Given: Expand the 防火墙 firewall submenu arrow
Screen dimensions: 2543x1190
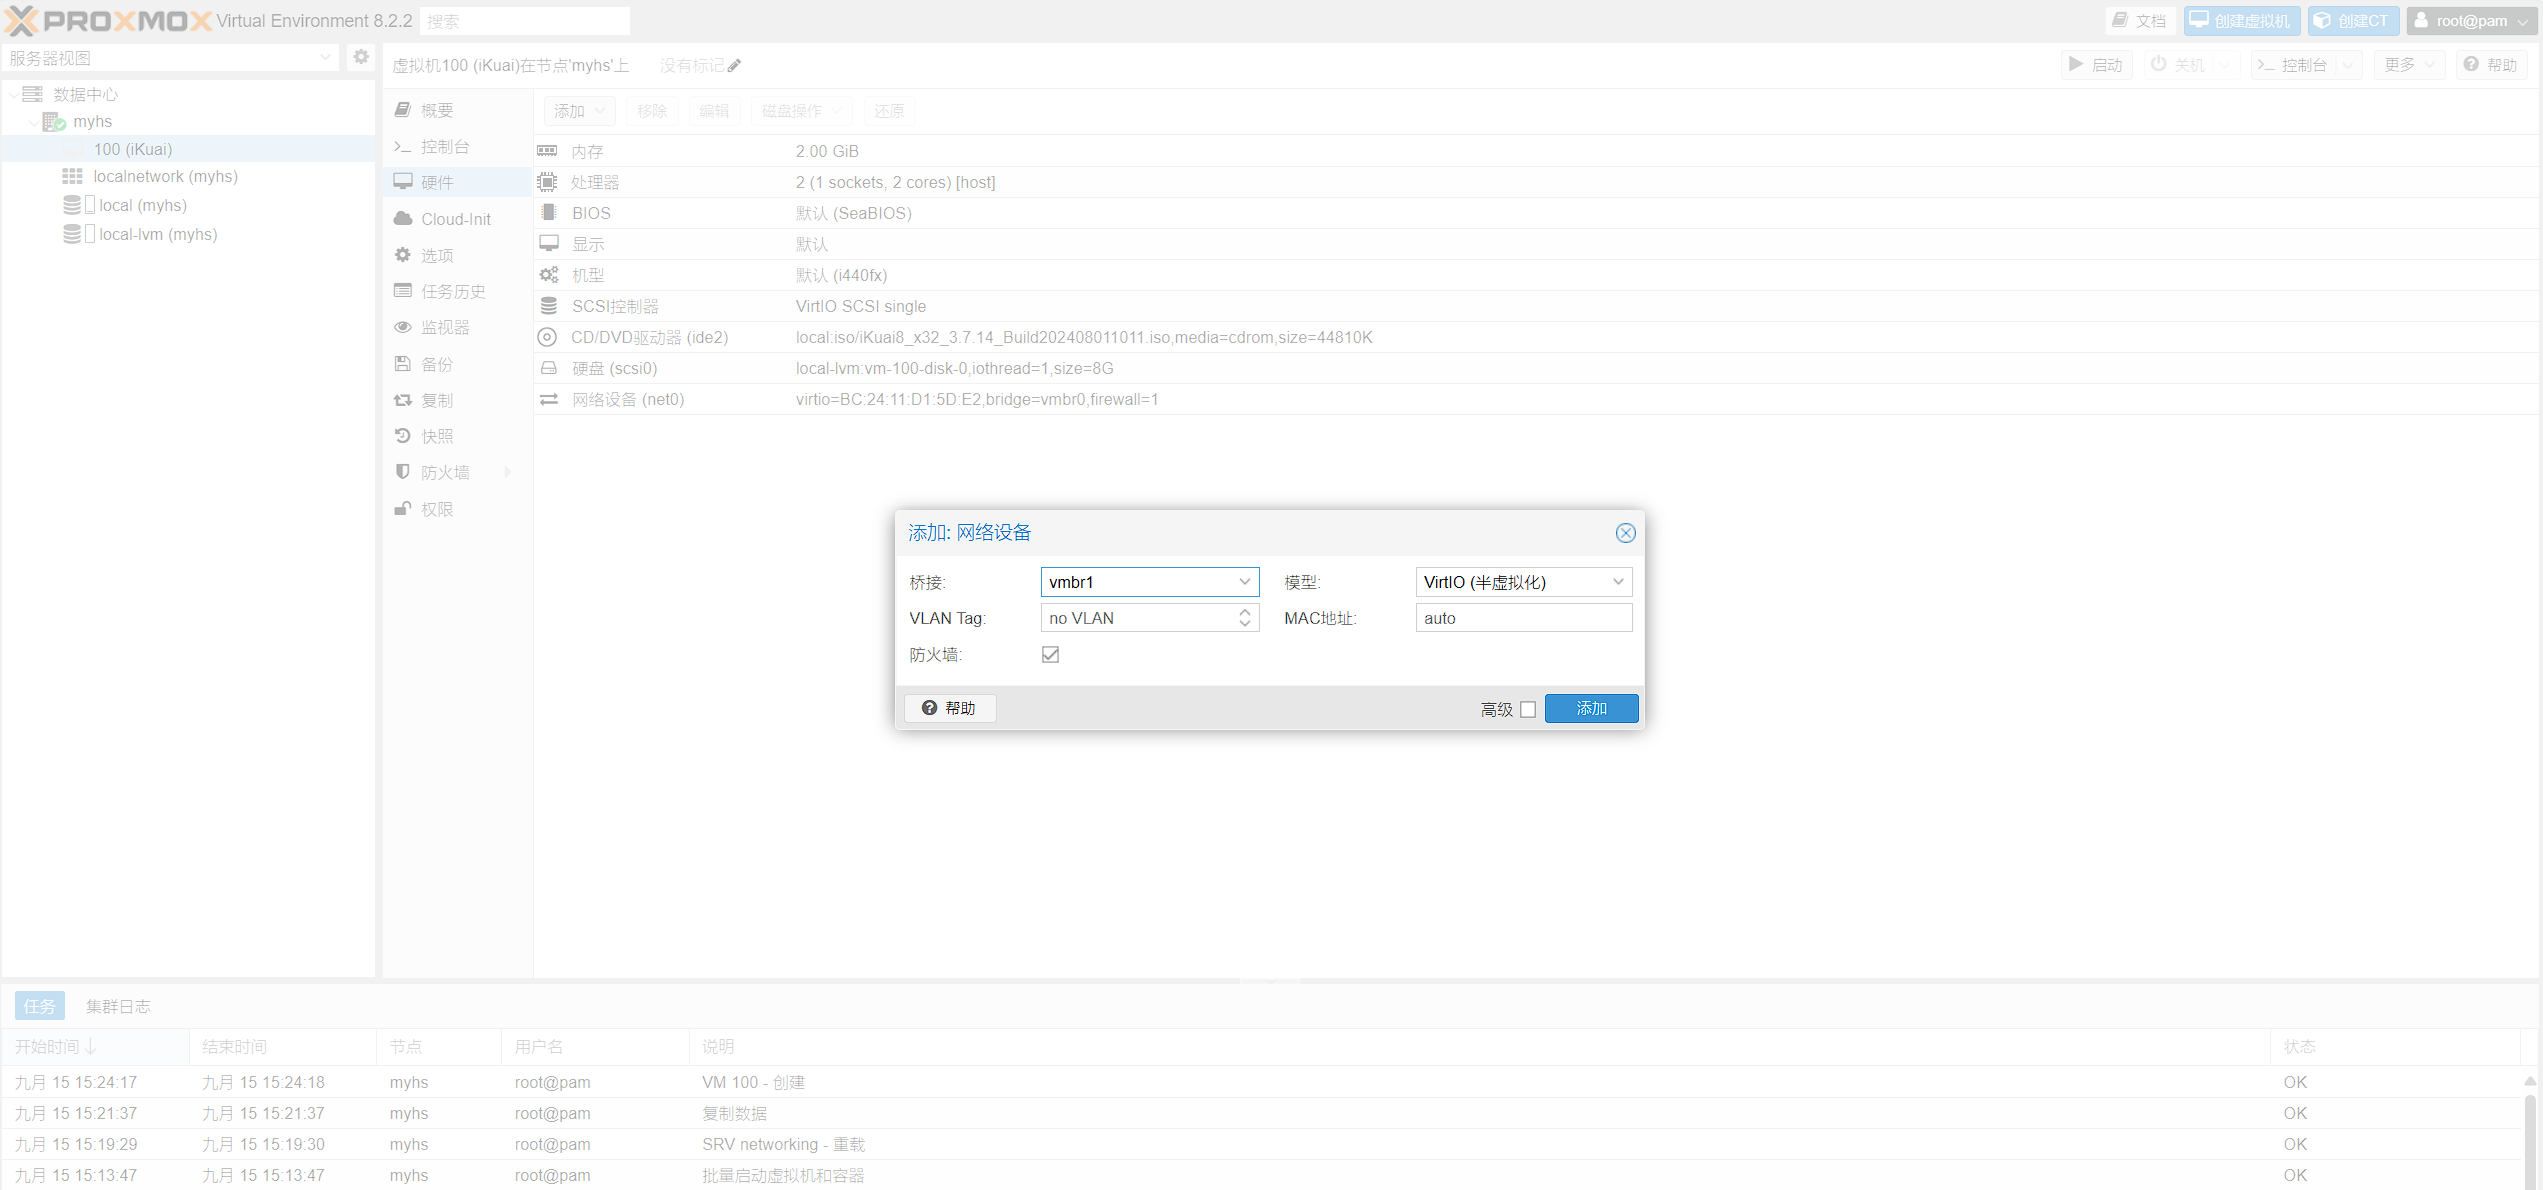Looking at the screenshot, I should pos(508,472).
